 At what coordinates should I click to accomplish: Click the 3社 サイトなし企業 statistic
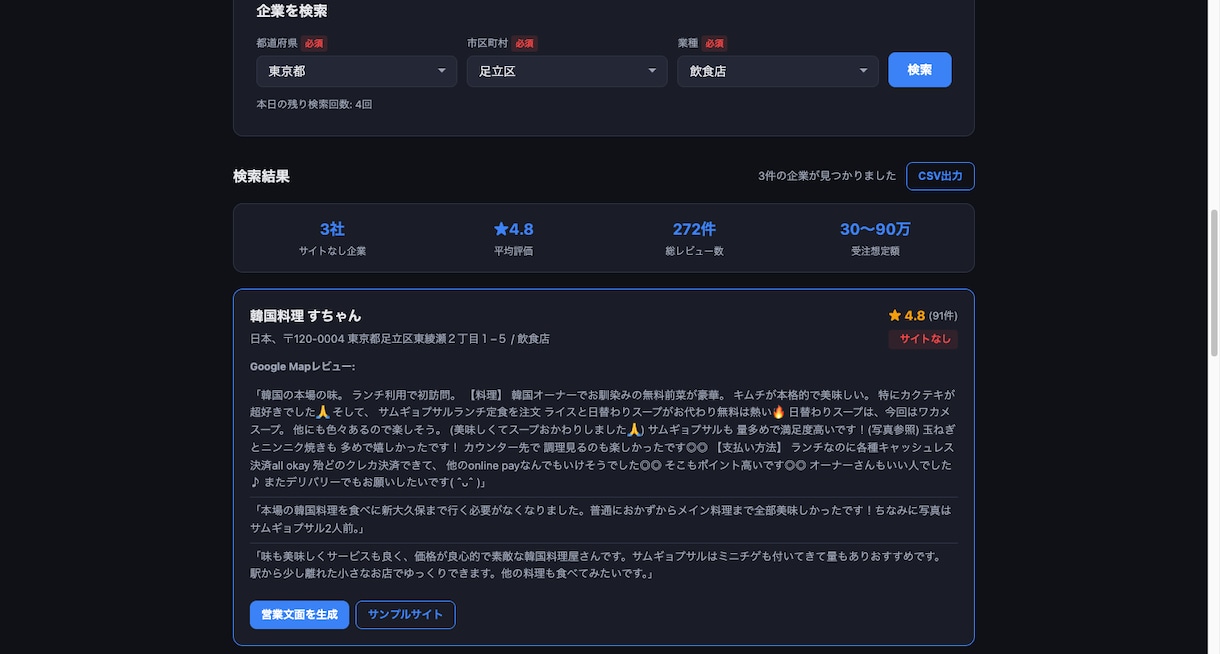pyautogui.click(x=332, y=238)
